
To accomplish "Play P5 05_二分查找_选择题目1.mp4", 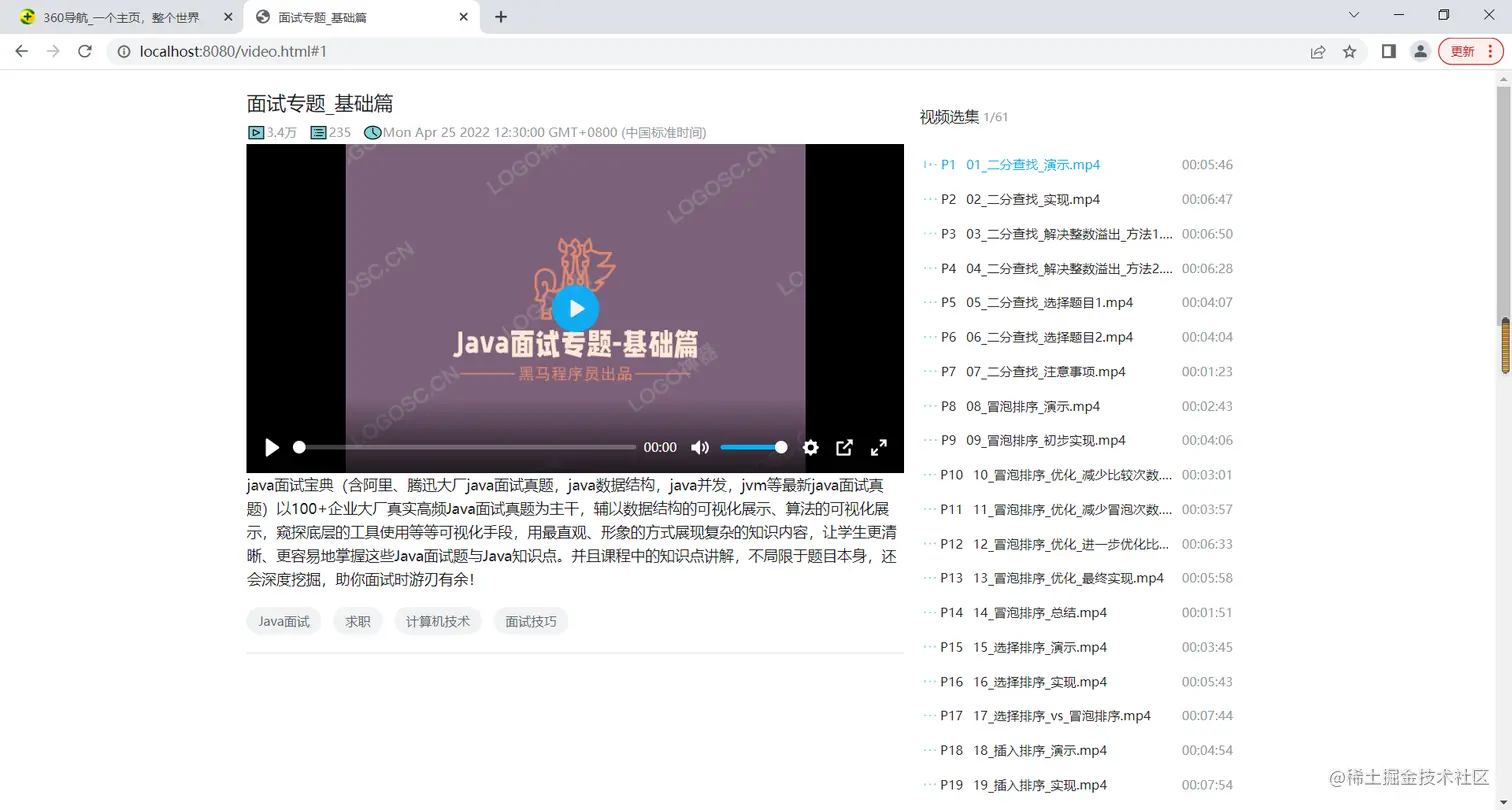I will click(1078, 302).
